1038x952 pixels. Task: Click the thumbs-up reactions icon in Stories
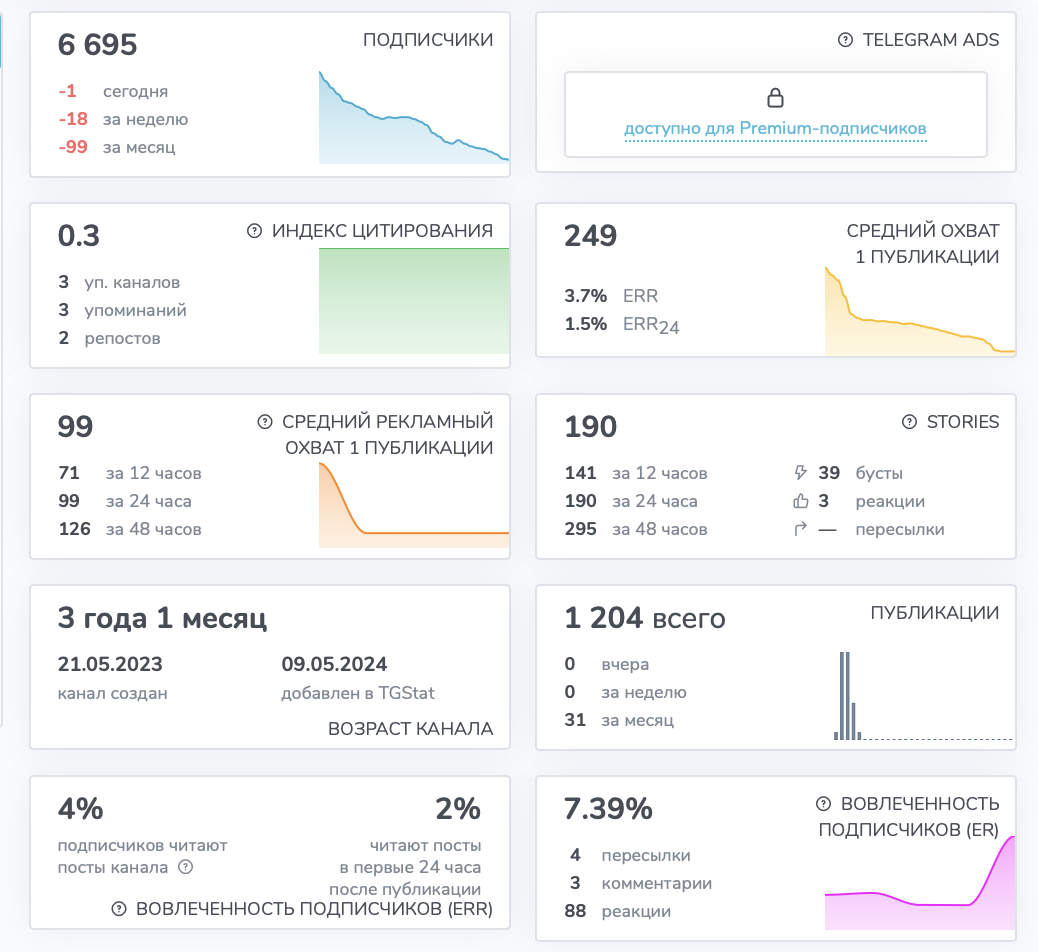801,501
